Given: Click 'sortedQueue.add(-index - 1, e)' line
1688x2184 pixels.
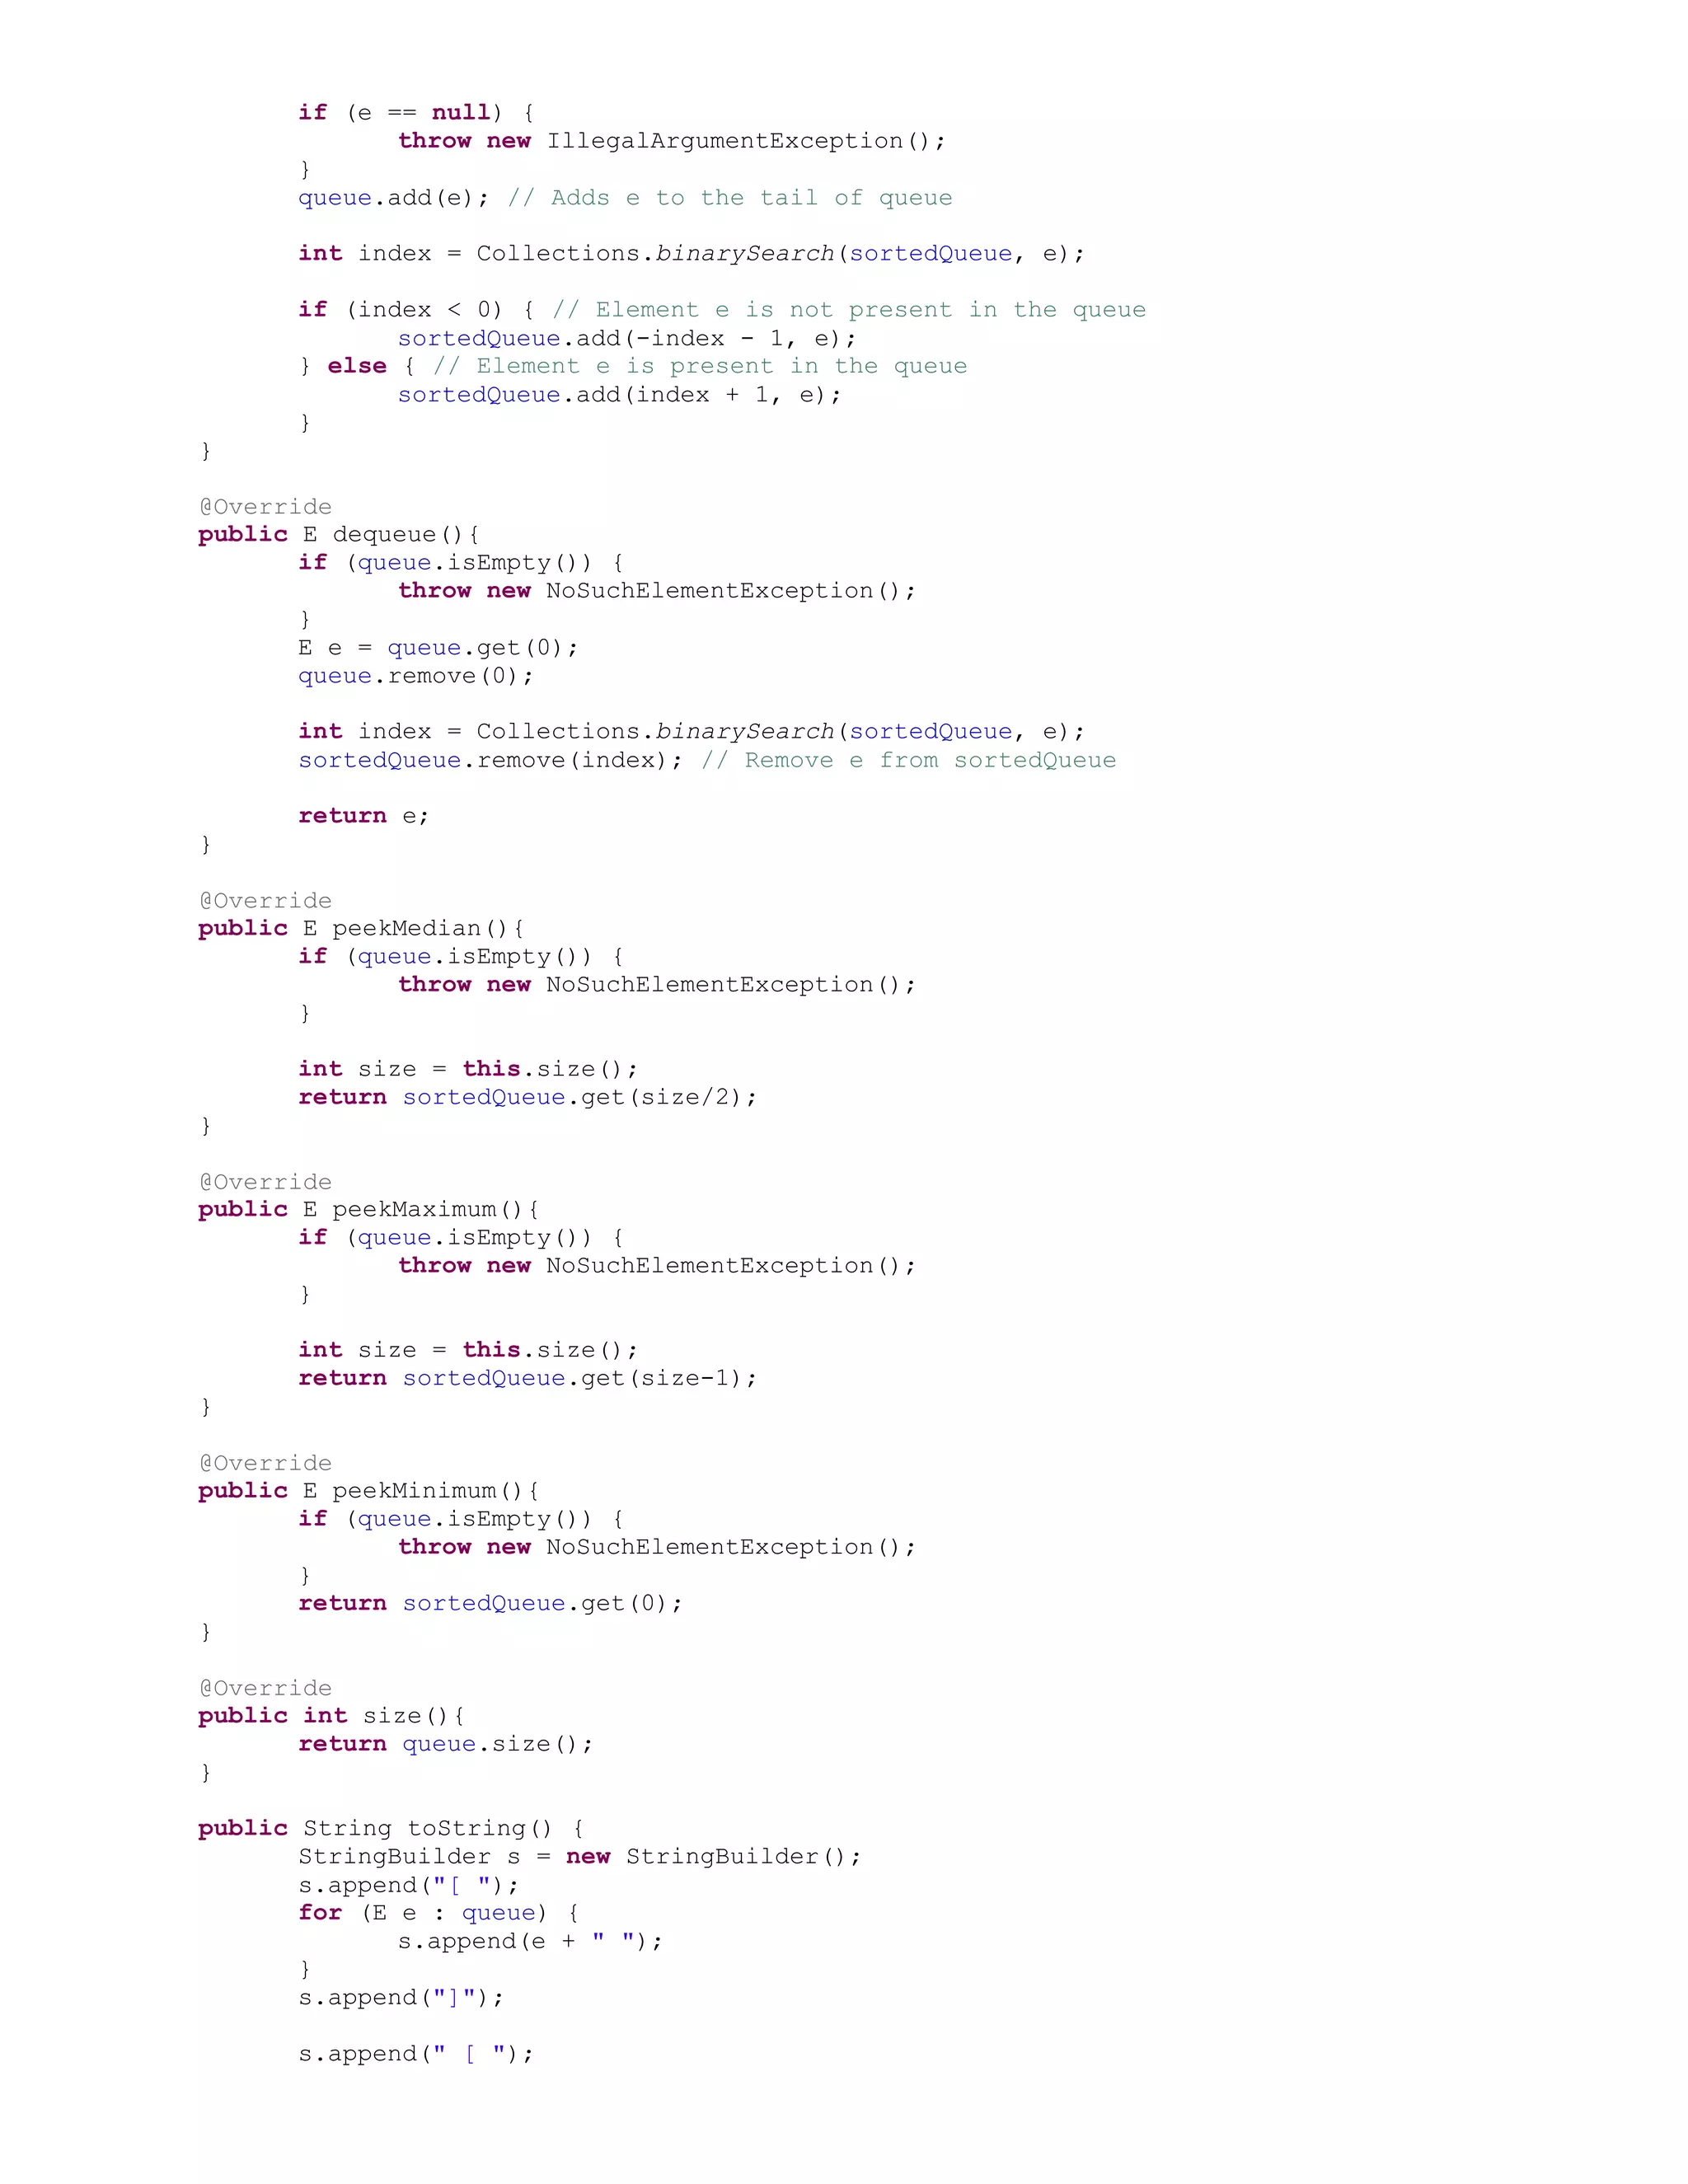Looking at the screenshot, I should (626, 339).
